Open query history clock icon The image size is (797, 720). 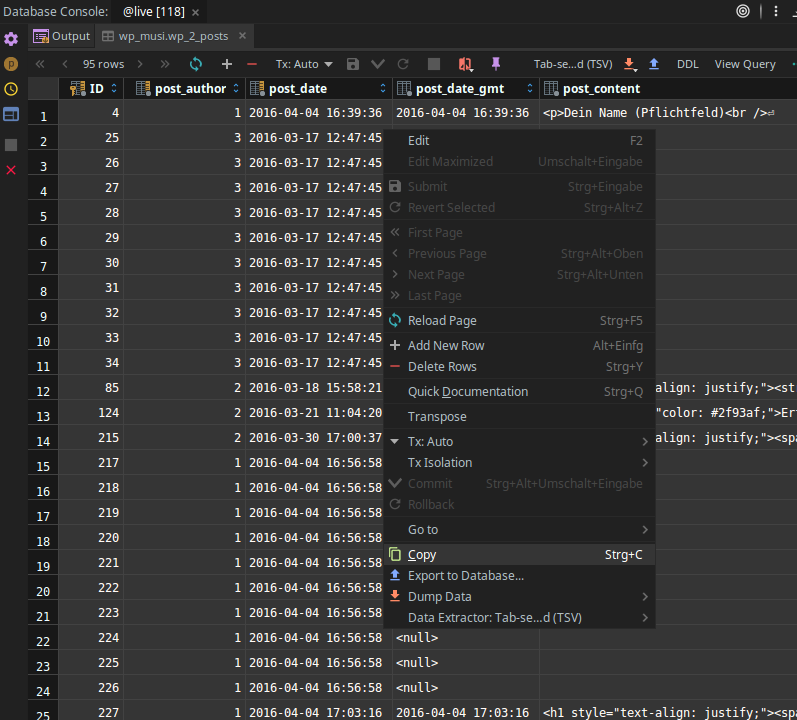[11, 89]
